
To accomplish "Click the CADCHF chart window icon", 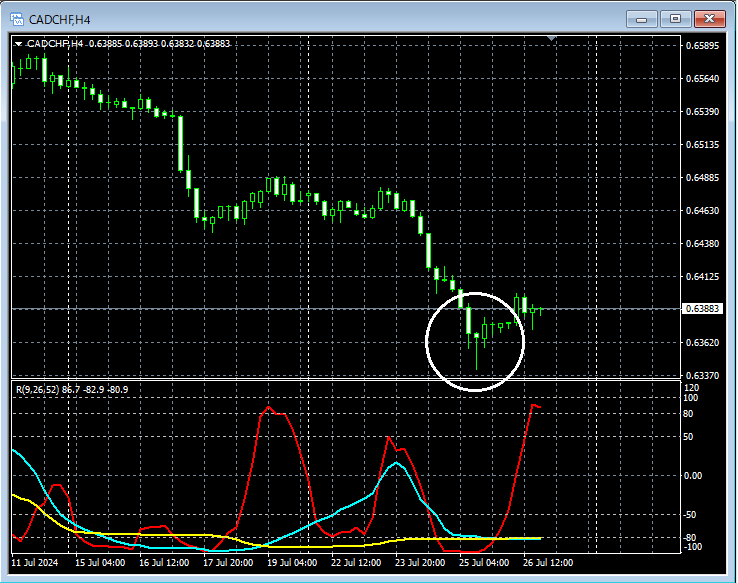I will [x=17, y=19].
